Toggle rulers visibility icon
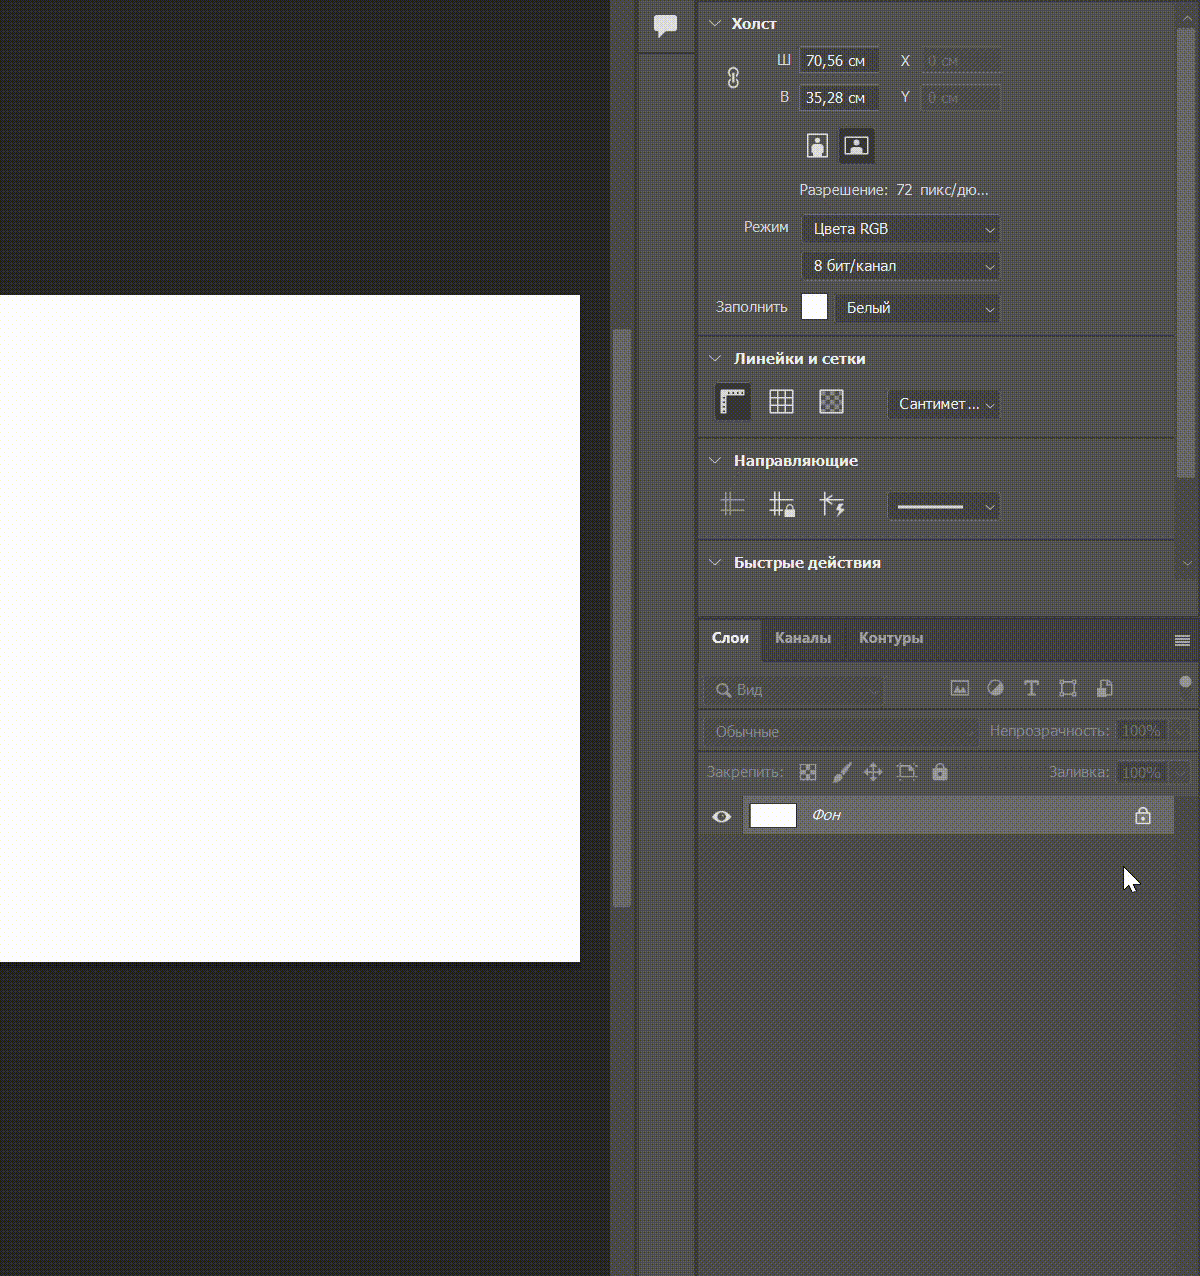The image size is (1200, 1276). tap(733, 402)
